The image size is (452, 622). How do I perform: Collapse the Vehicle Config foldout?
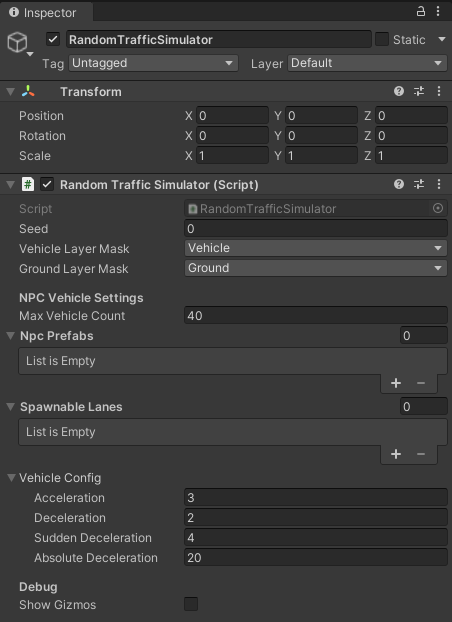coord(12,478)
